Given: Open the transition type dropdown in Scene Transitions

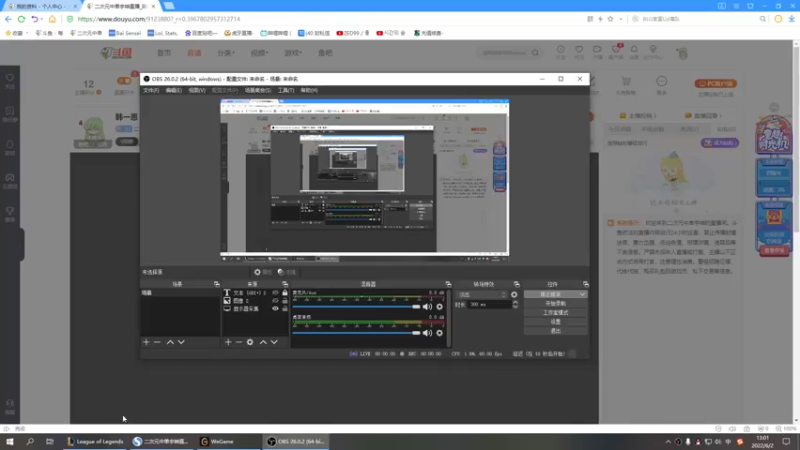Looking at the screenshot, I should pyautogui.click(x=482, y=295).
